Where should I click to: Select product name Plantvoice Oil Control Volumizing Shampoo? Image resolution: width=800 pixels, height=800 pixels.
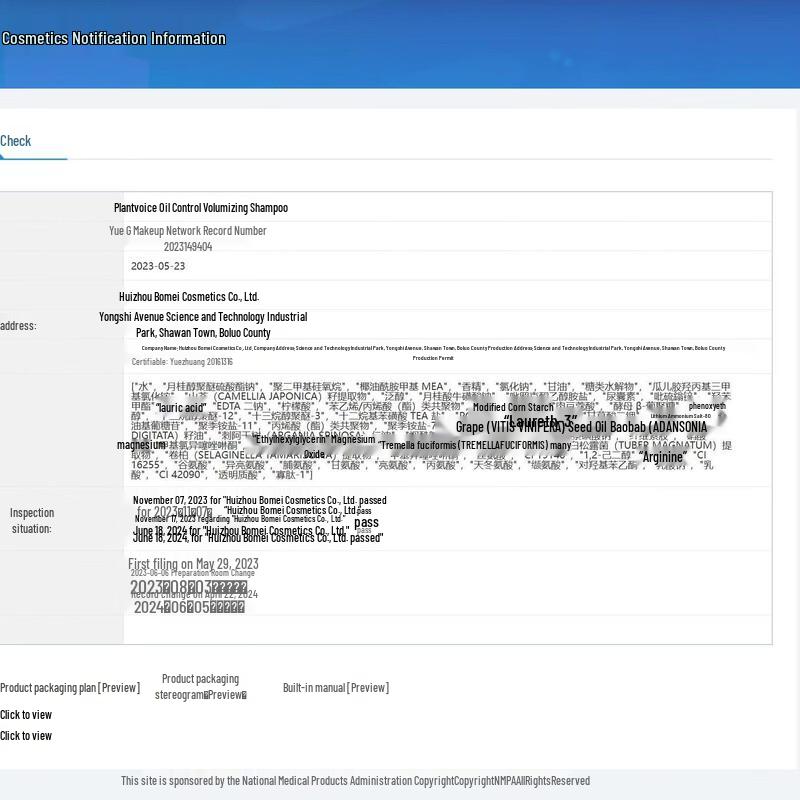coord(201,208)
